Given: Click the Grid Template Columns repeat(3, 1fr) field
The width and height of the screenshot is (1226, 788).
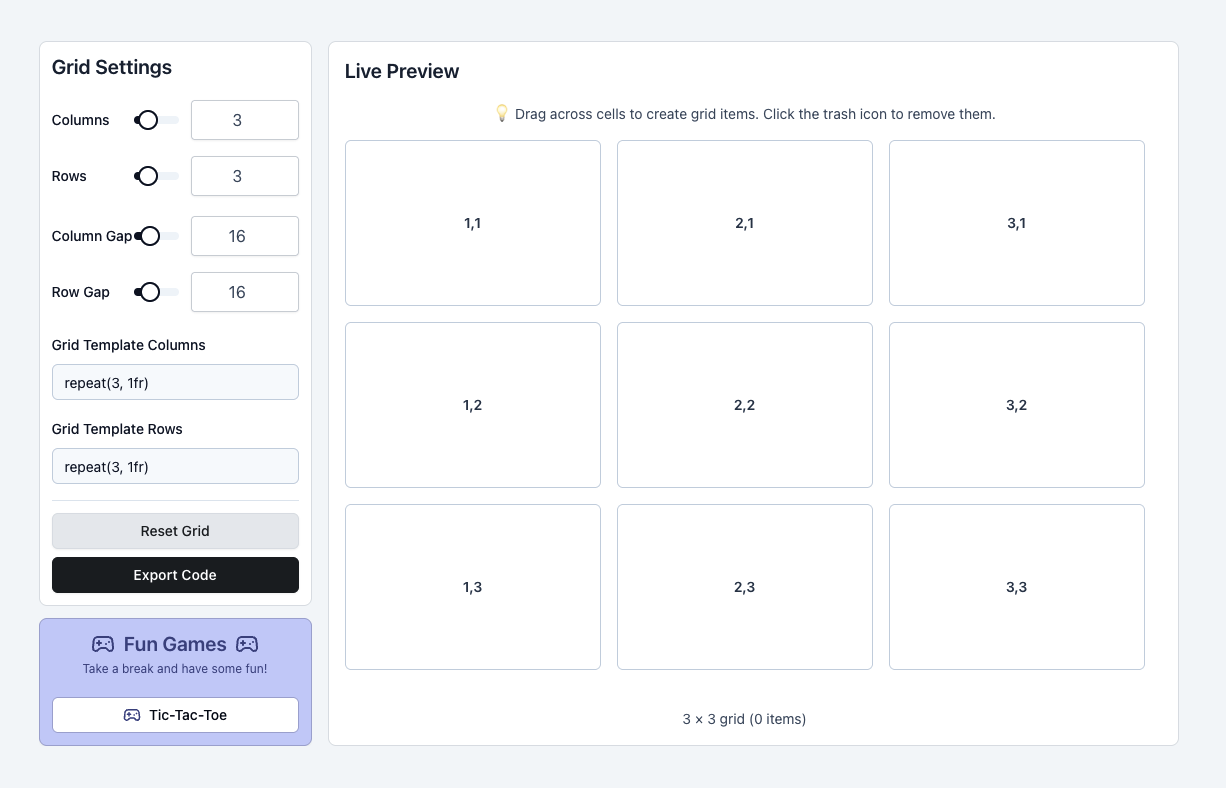Looking at the screenshot, I should (175, 382).
